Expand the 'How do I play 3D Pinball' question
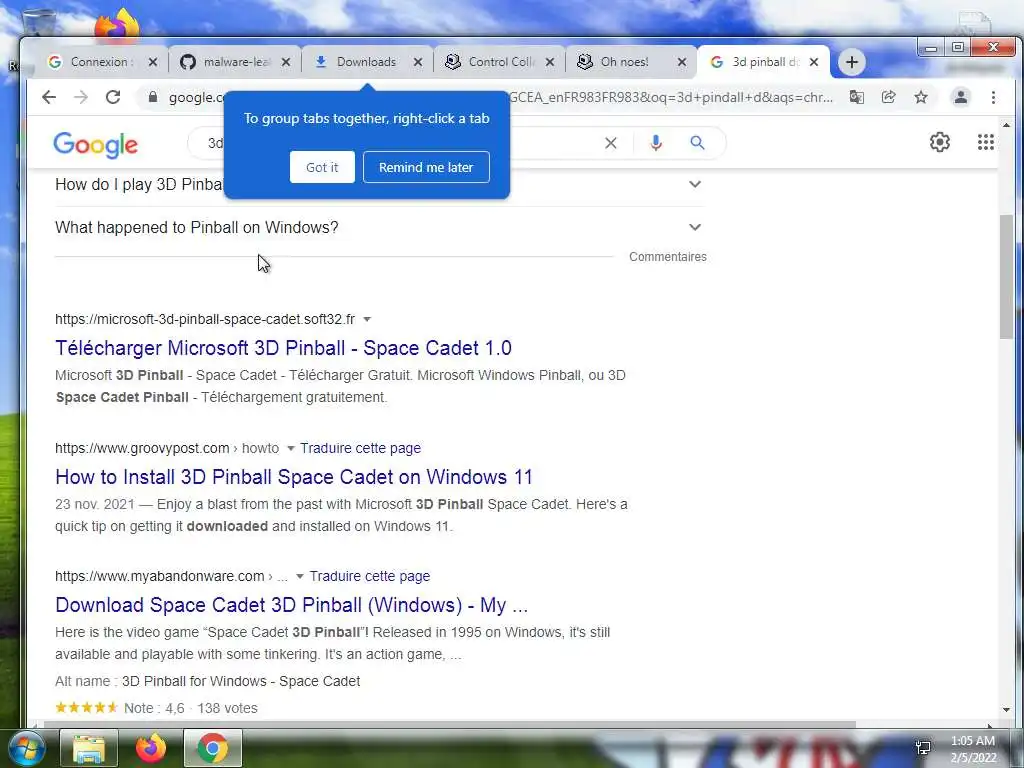 [x=695, y=184]
